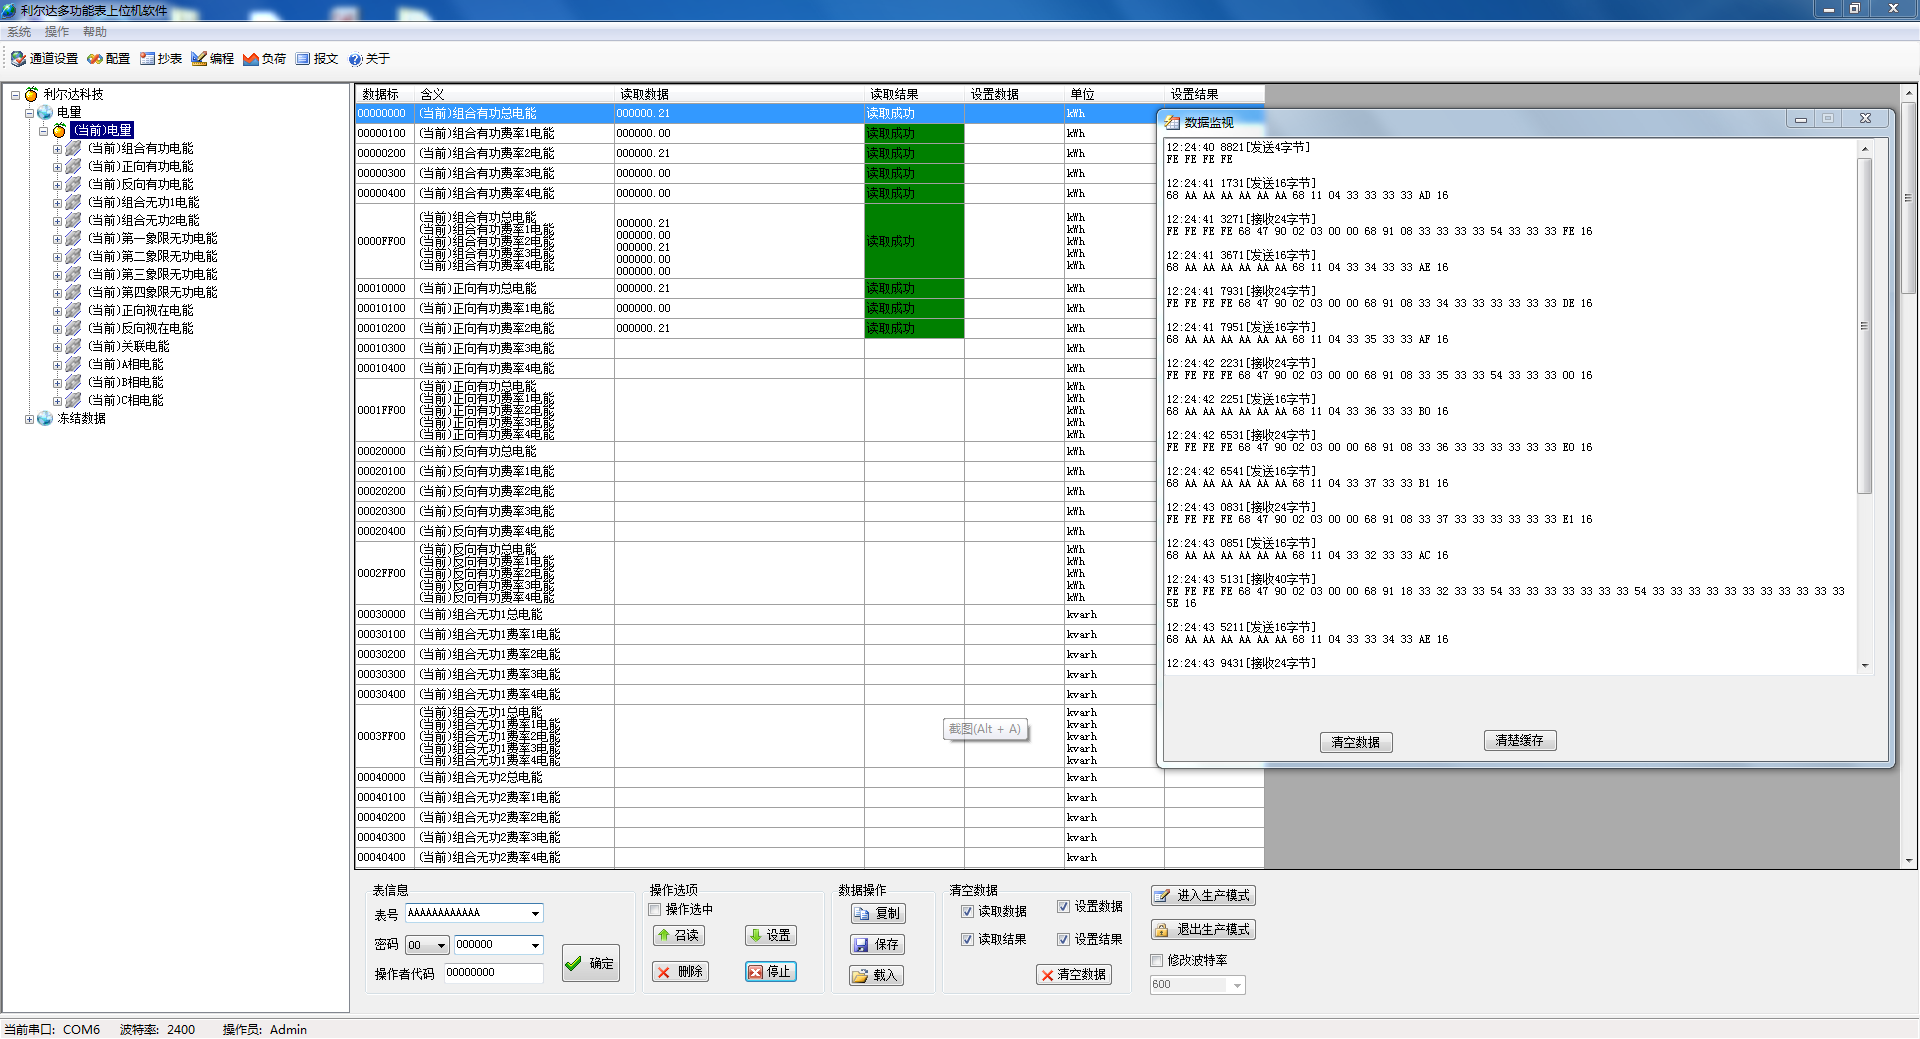The height and width of the screenshot is (1039, 1920).
Task: Click the 进入生产模式 production mode button
Action: (x=1203, y=896)
